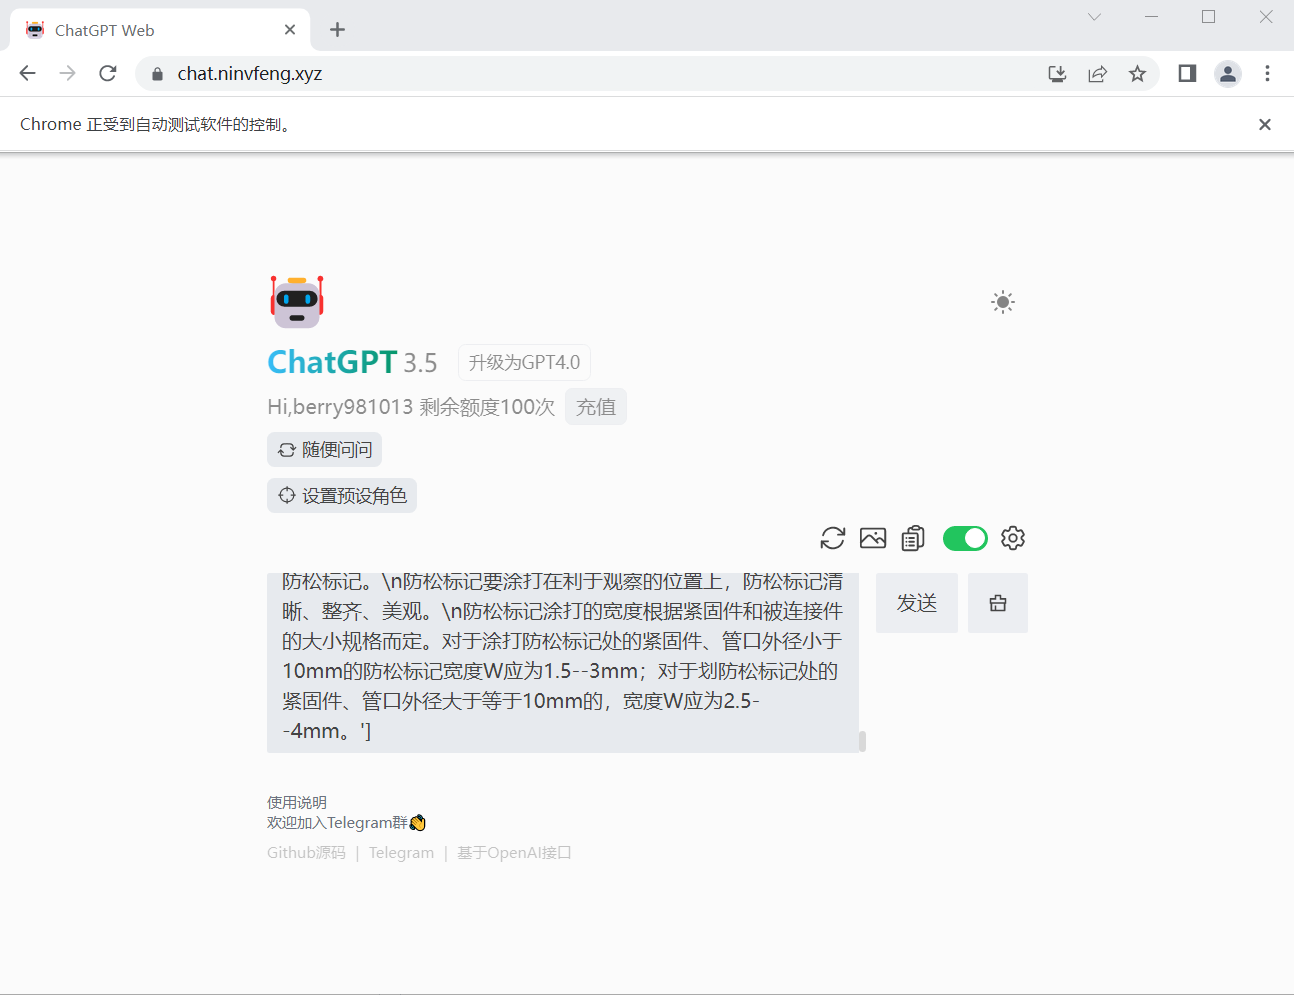This screenshot has width=1294, height=995.
Task: Open the share icon in the toolbar
Action: (1097, 73)
